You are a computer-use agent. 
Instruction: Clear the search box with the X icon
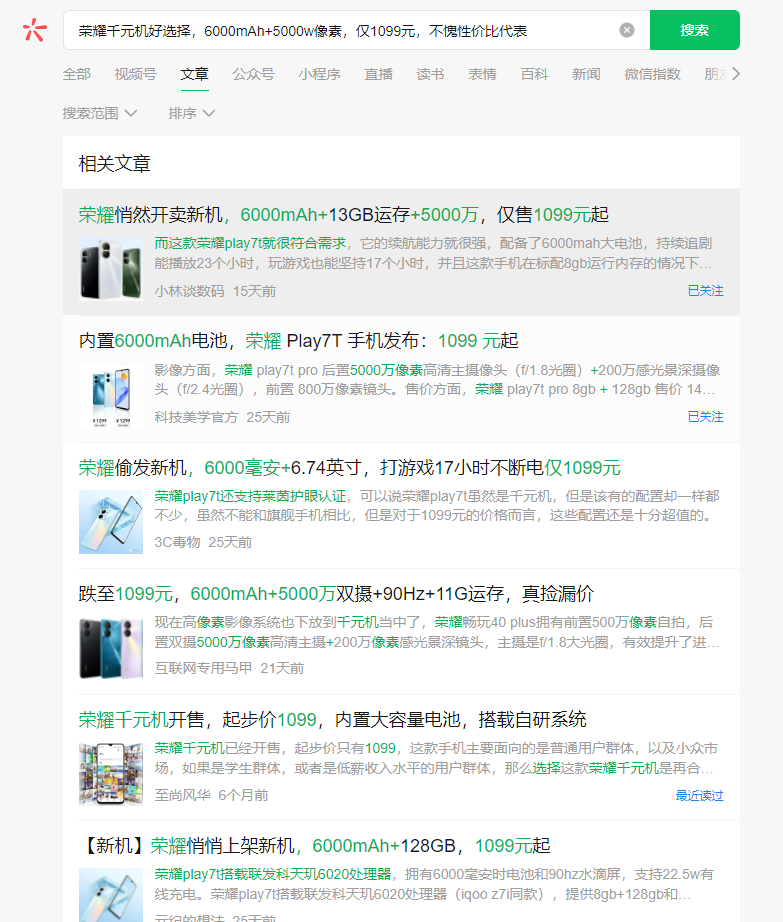627,30
